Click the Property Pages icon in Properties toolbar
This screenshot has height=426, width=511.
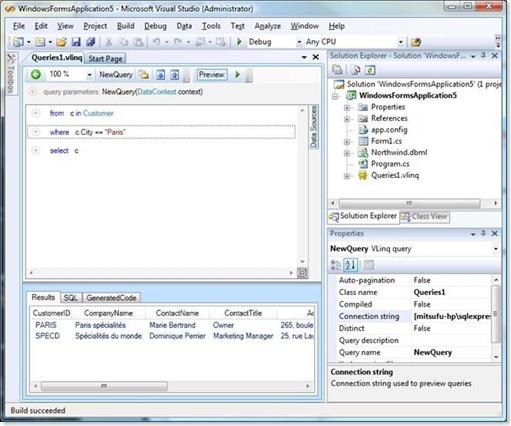pos(368,265)
